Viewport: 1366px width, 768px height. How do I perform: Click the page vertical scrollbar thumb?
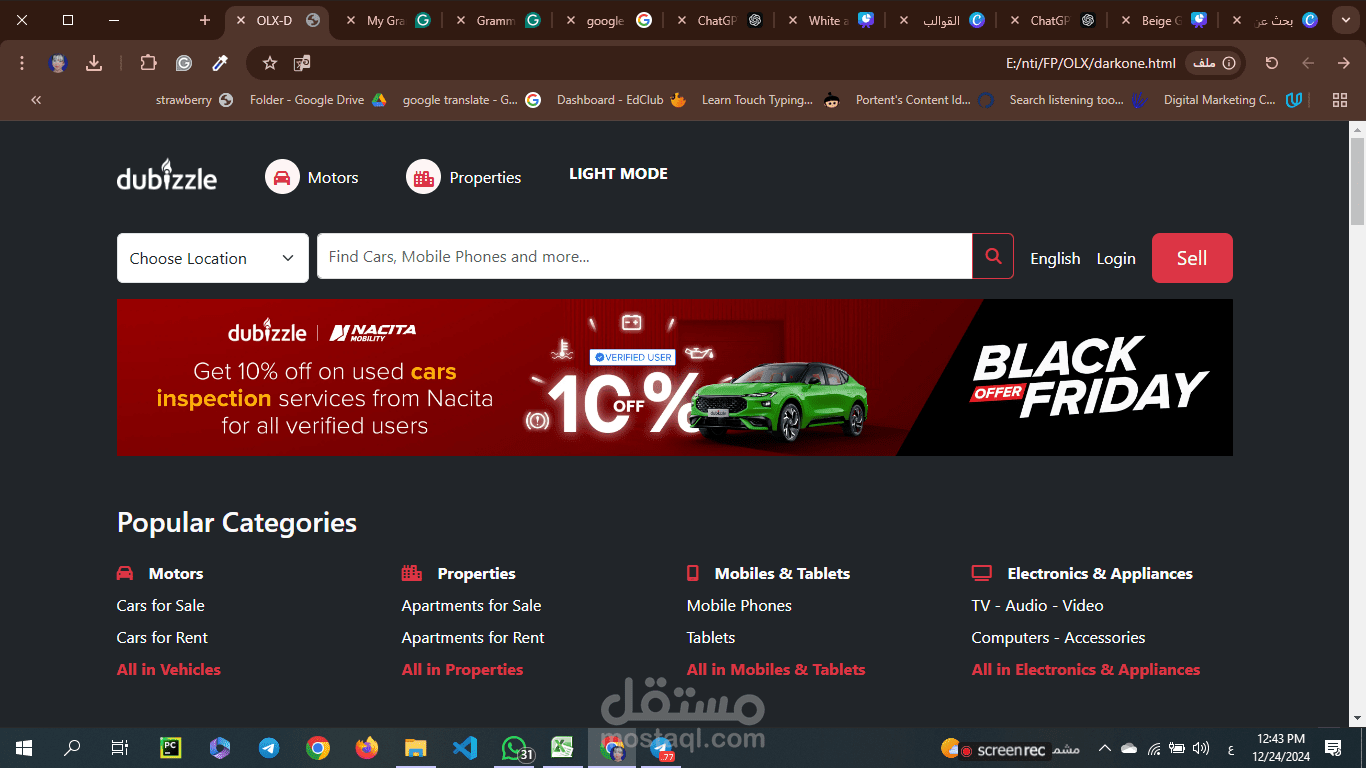point(1357,181)
